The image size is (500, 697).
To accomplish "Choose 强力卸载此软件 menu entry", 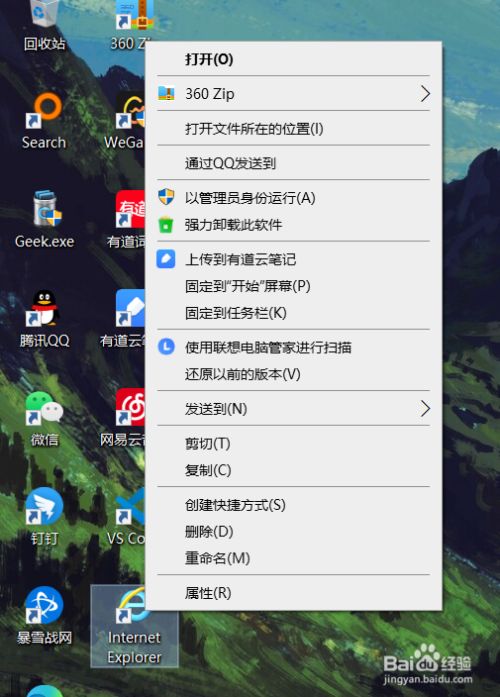I will pos(294,224).
